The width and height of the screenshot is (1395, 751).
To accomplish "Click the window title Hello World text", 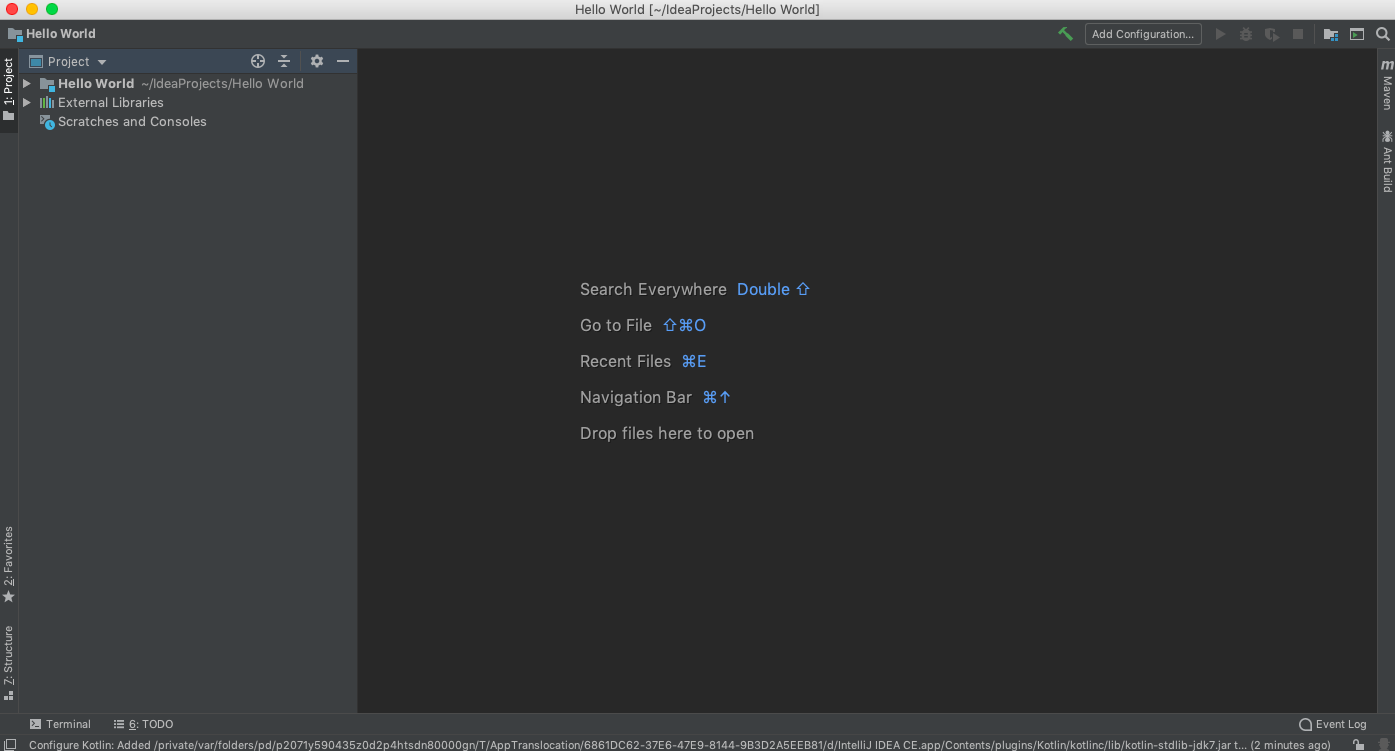I will point(697,9).
